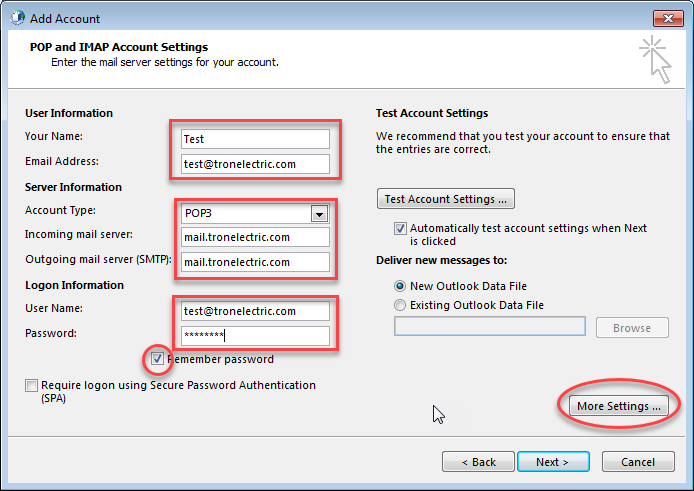
Task: Uncheck Automatically test account settings option
Action: point(401,228)
